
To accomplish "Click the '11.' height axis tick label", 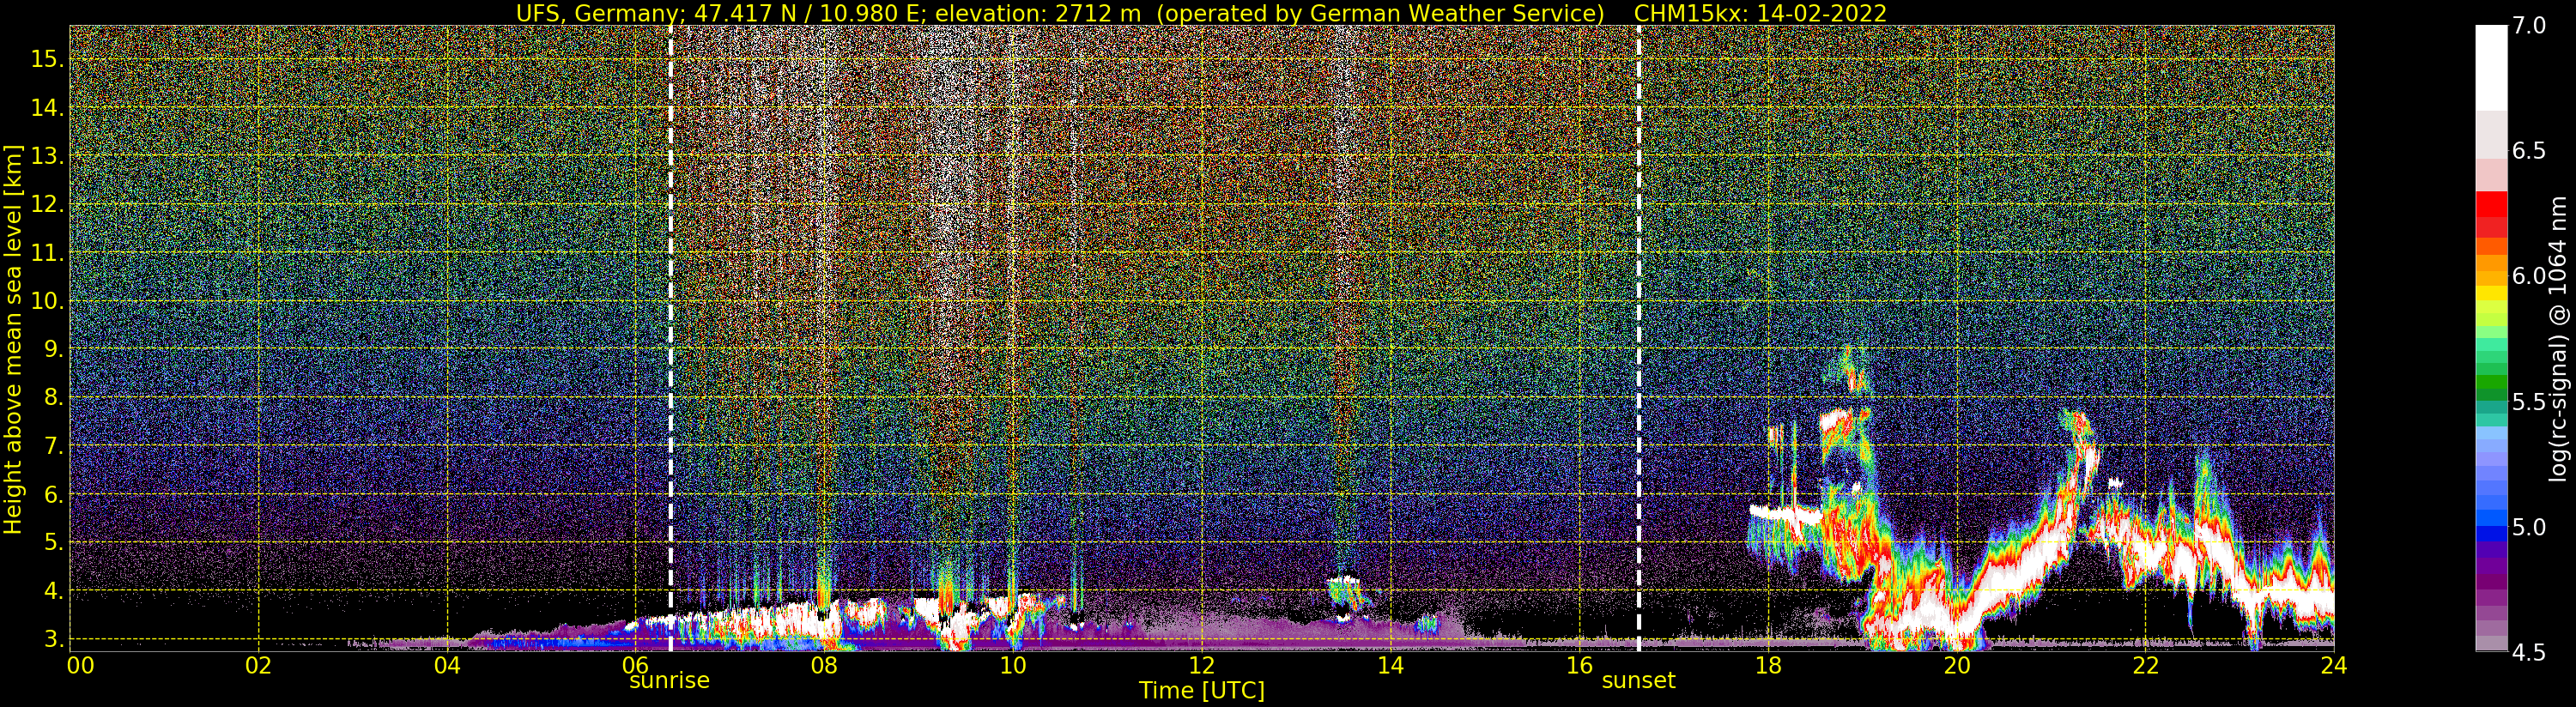I will [47, 253].
